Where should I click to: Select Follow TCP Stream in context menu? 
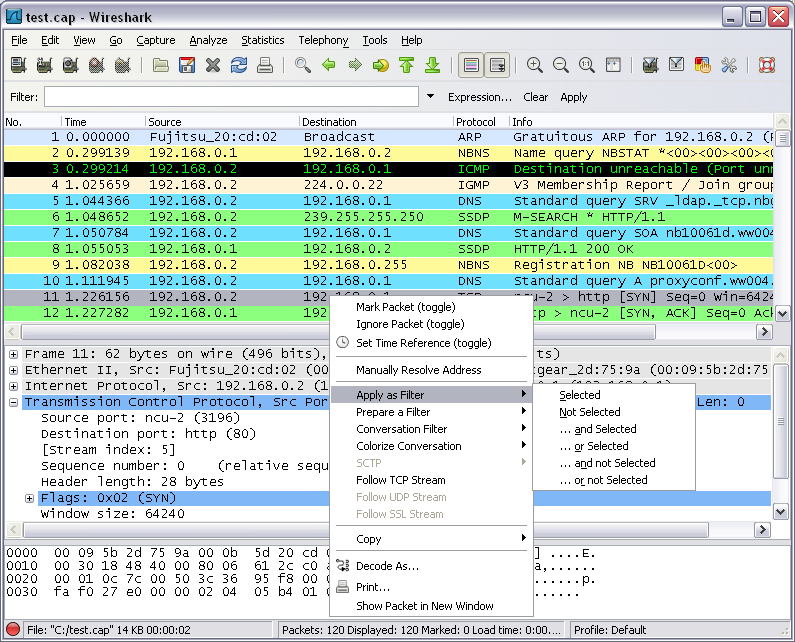(400, 480)
